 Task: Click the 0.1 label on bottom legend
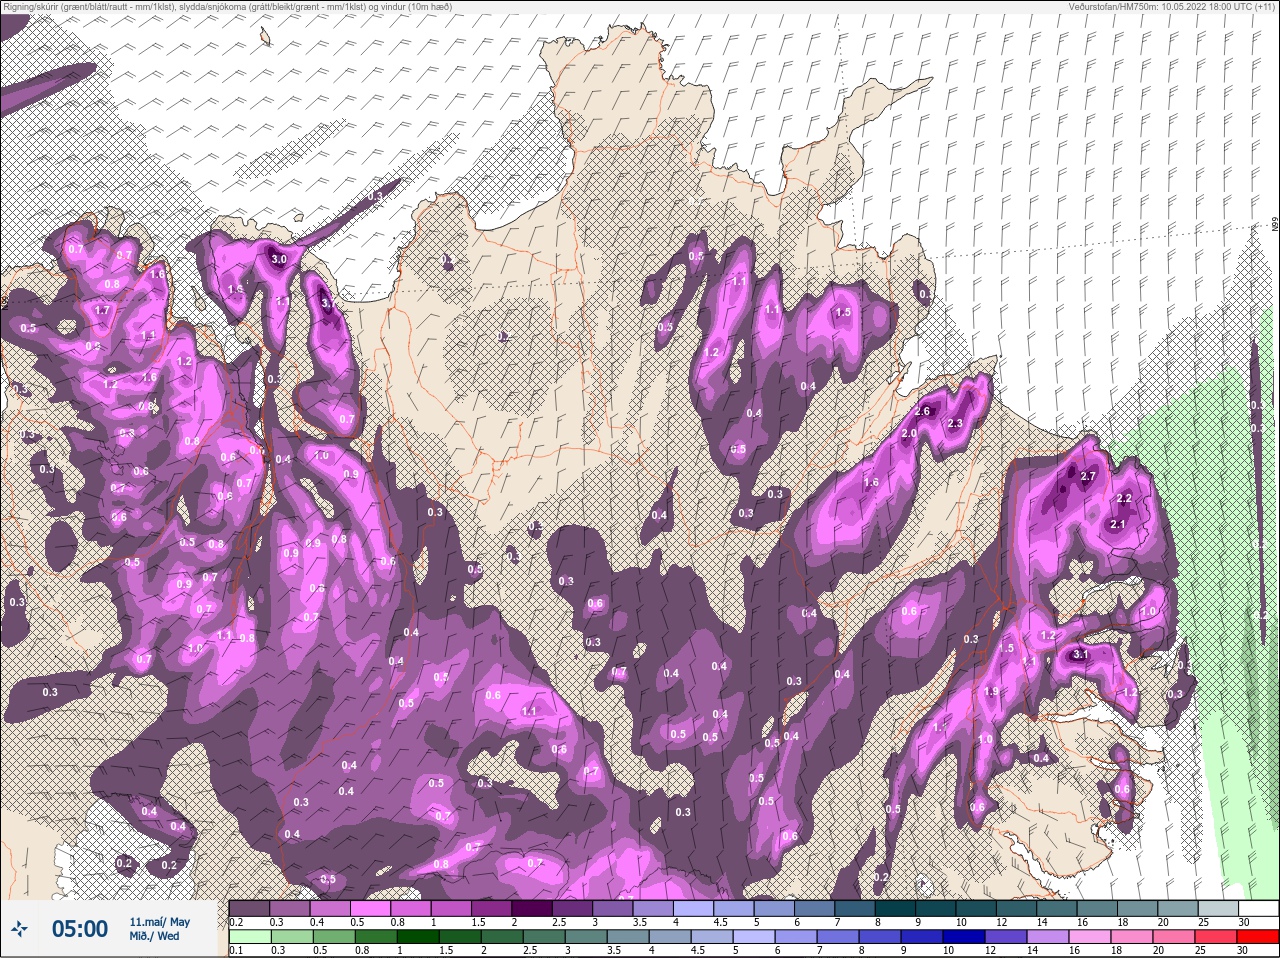236,951
